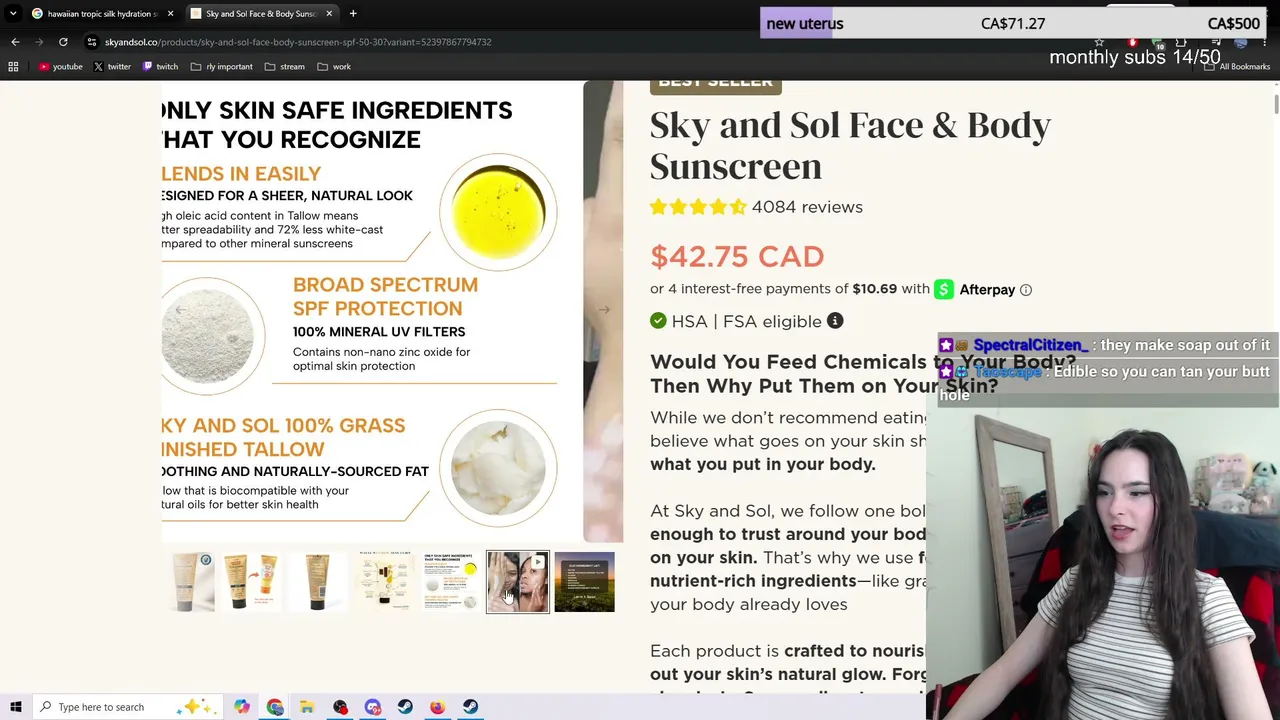The image size is (1280, 720).
Task: Expand the rly important bookmarks folder
Action: (222, 67)
